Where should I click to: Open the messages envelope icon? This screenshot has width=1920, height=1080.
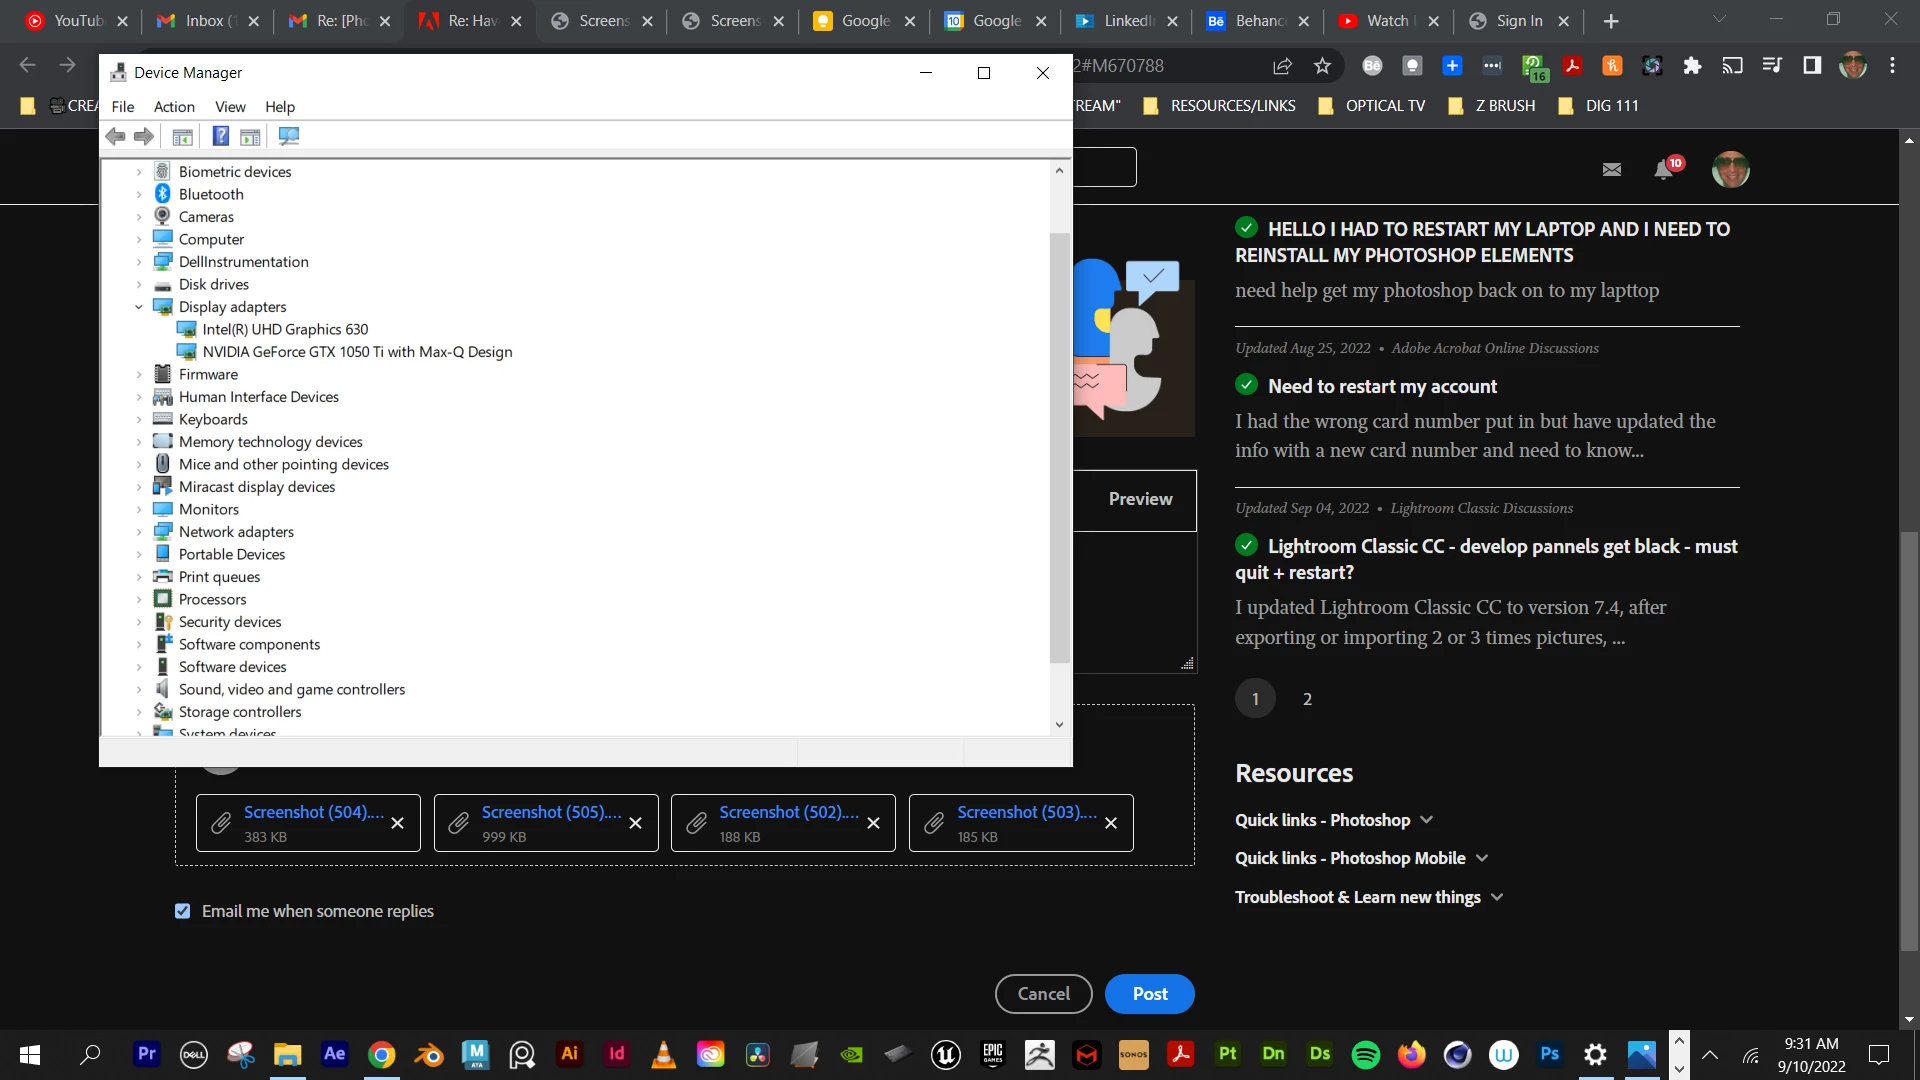pos(1612,169)
